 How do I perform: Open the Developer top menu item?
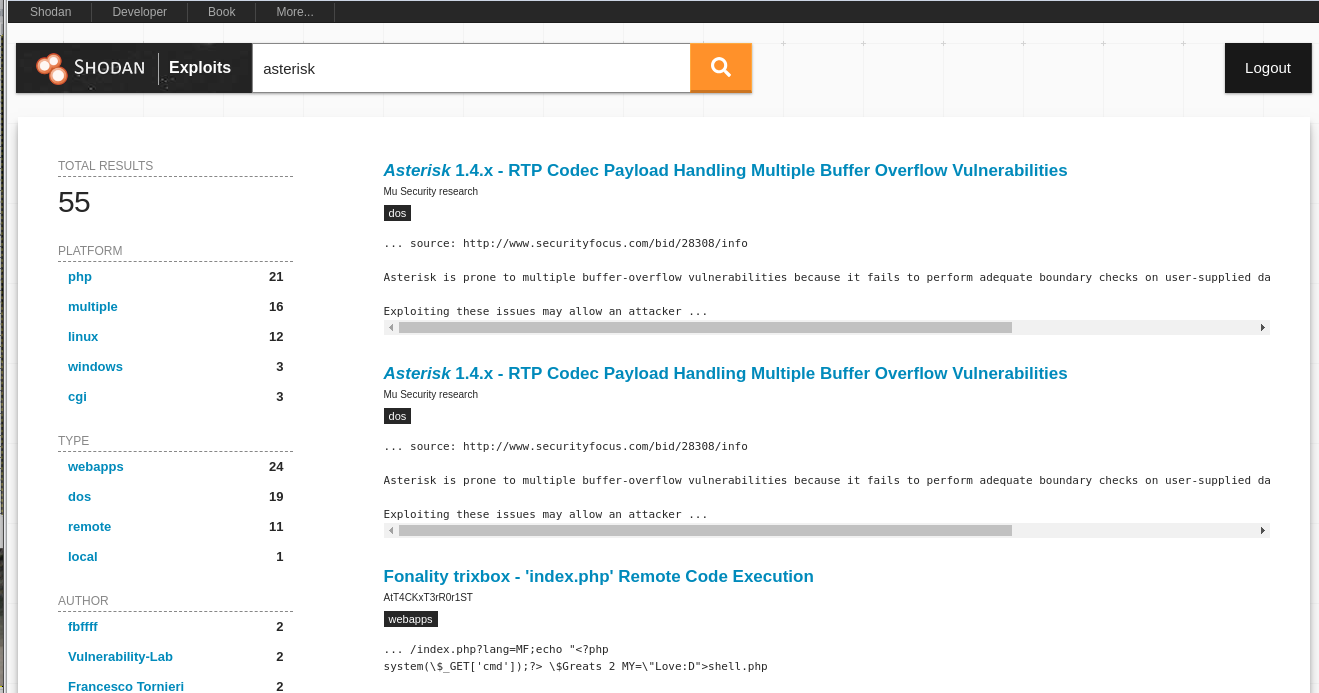pos(139,12)
